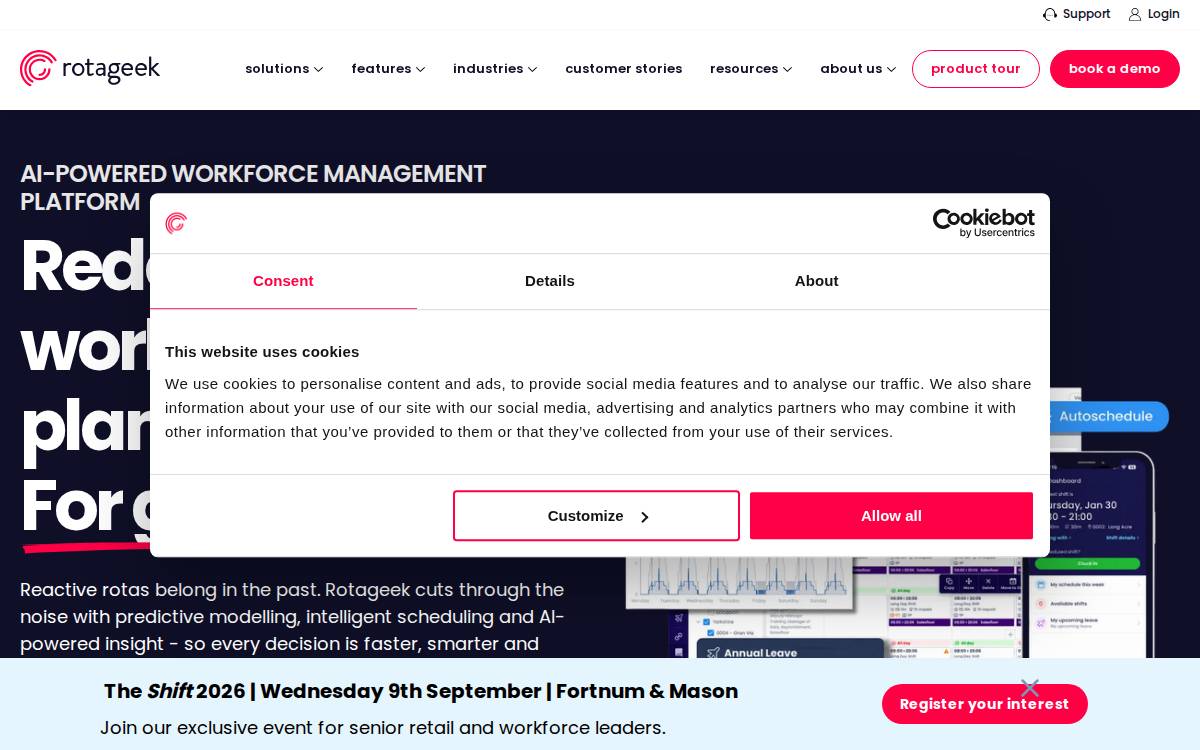Click Register your interest button

coord(985,704)
